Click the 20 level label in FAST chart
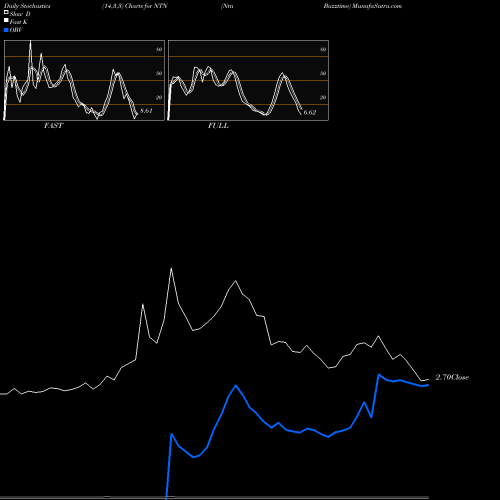The height and width of the screenshot is (500, 500). click(x=159, y=97)
